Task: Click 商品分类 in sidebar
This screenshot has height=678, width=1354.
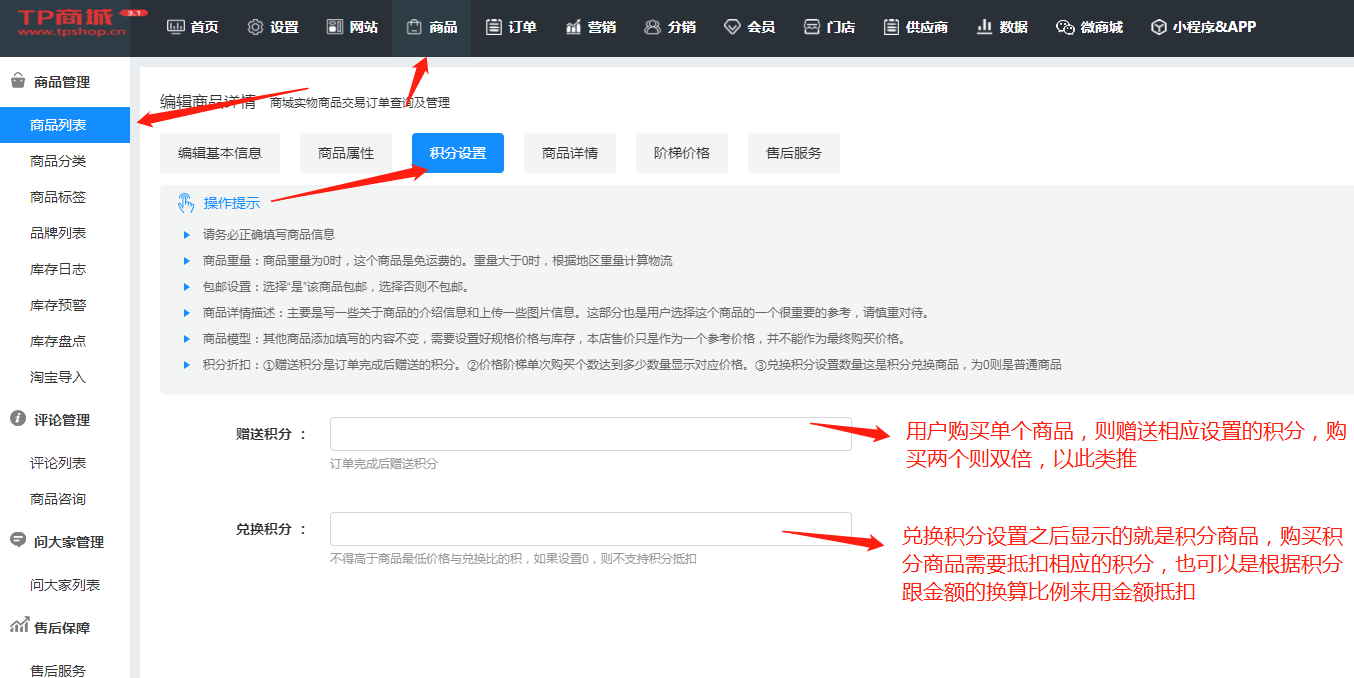Action: pos(58,161)
